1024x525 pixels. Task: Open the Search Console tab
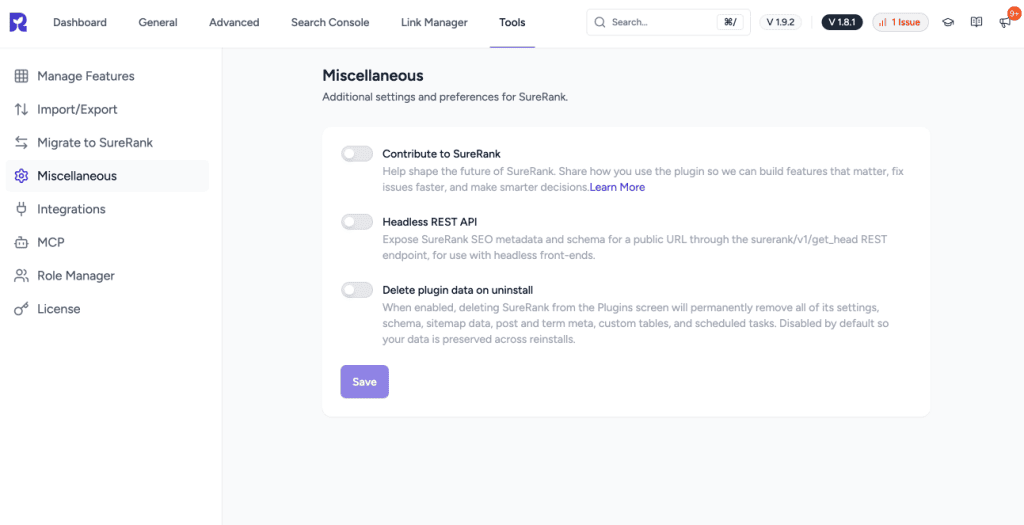tap(330, 22)
